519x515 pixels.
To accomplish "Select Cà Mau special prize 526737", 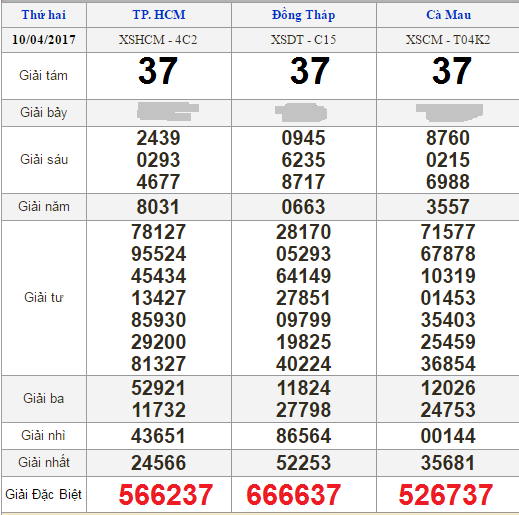I will click(446, 495).
